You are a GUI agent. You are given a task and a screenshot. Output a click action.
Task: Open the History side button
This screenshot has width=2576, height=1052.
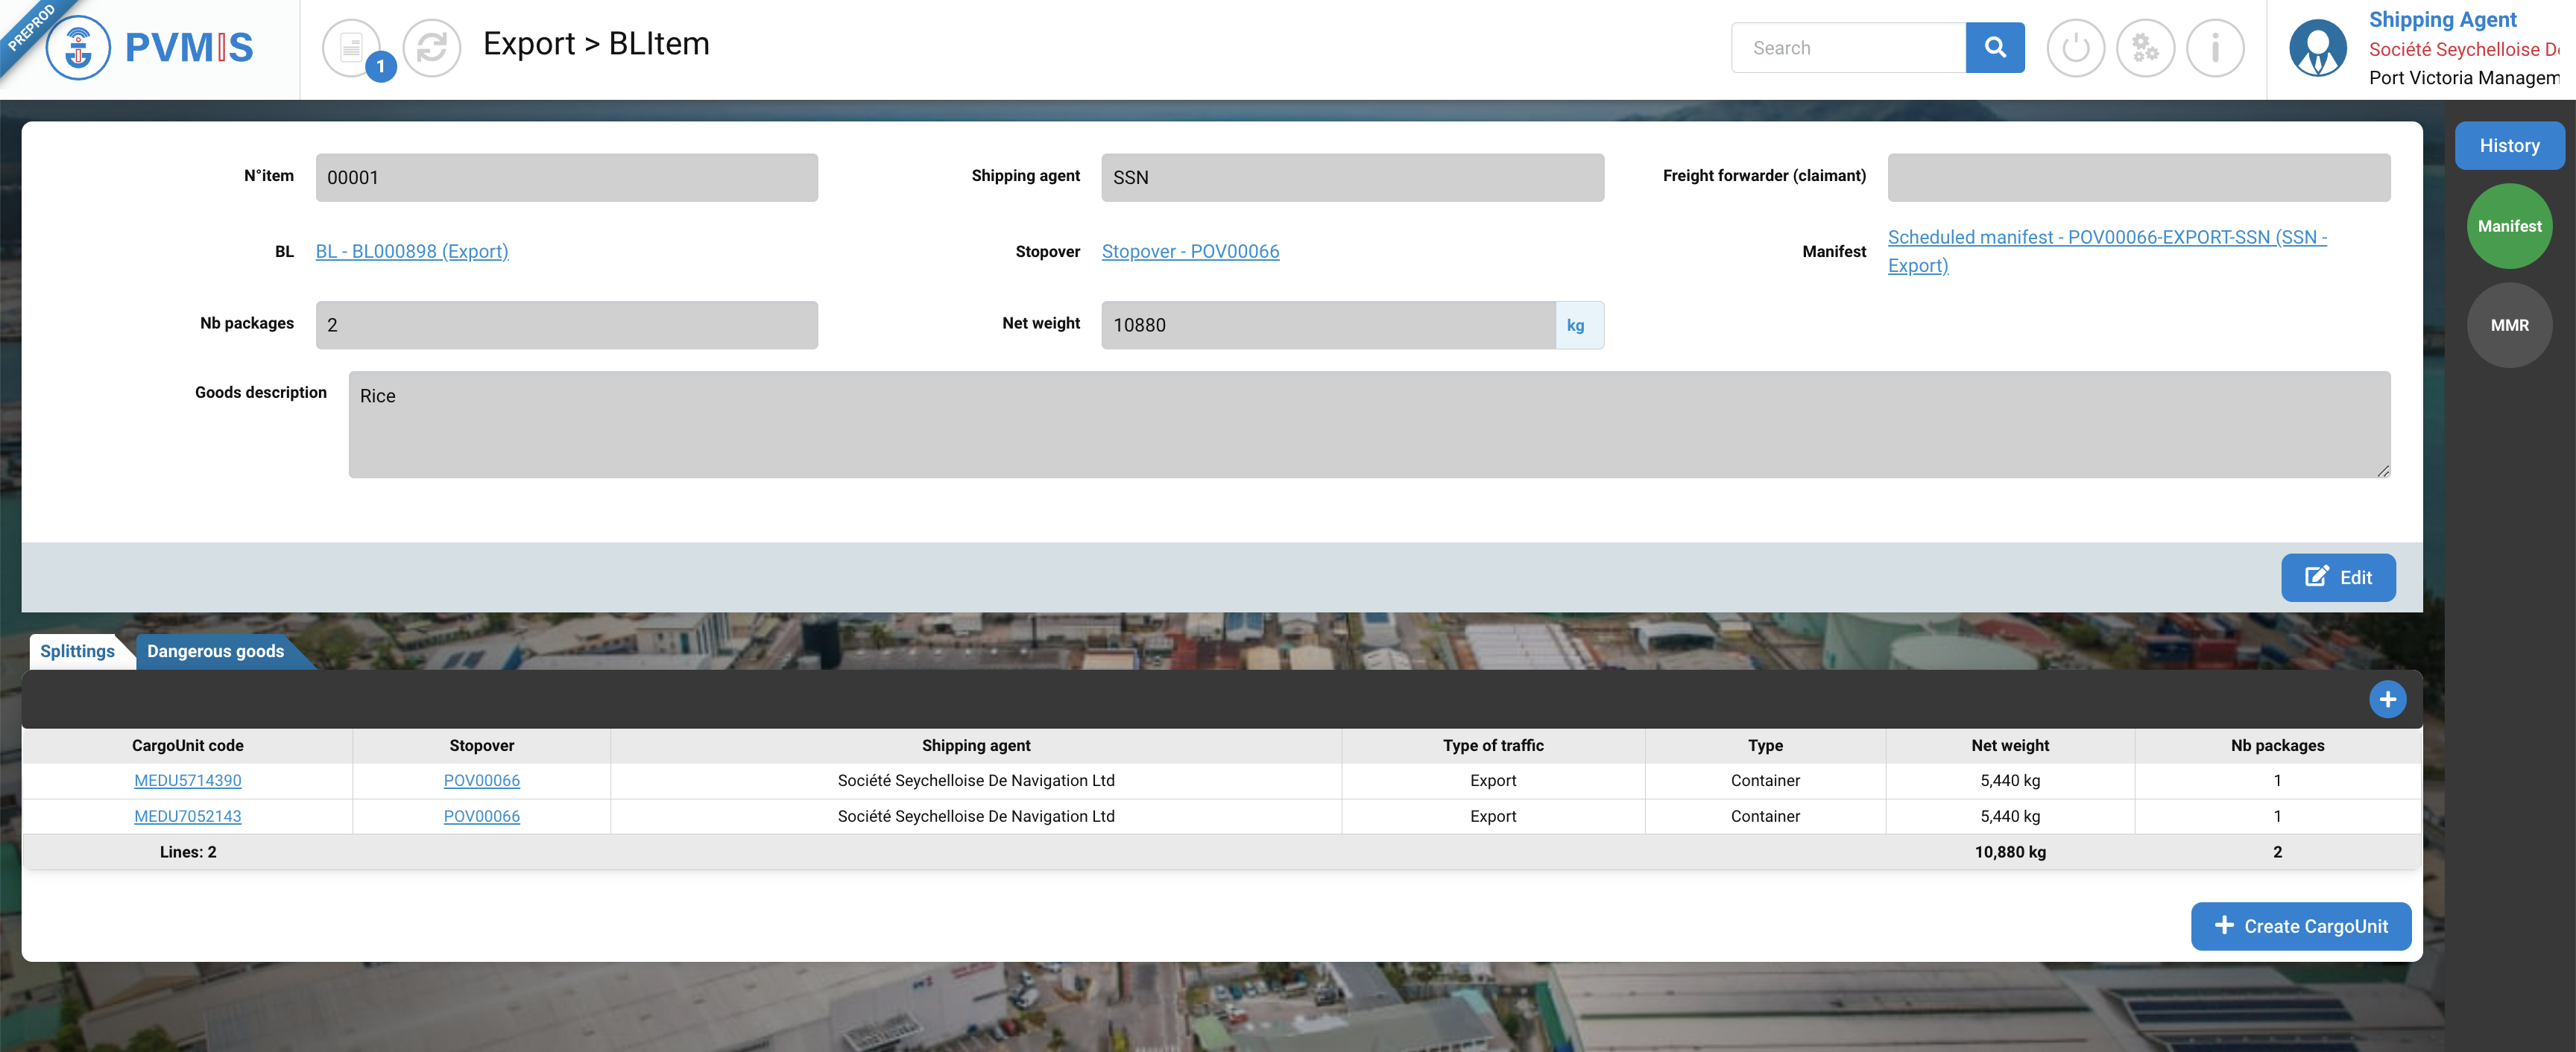(2508, 145)
